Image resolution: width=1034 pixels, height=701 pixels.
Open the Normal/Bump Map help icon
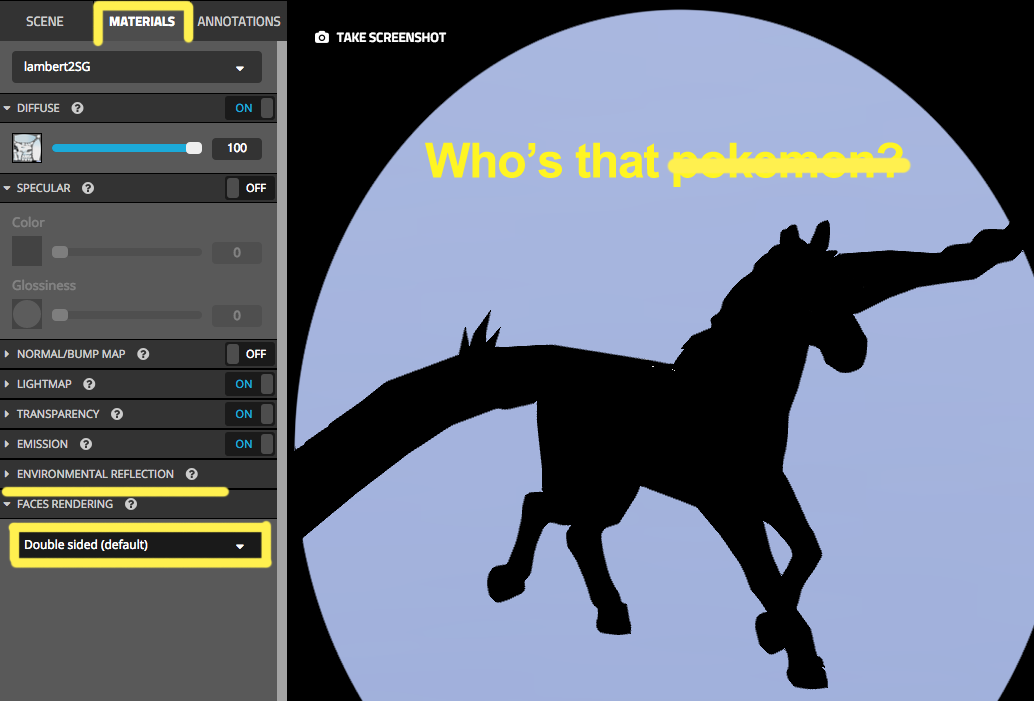pyautogui.click(x=143, y=354)
